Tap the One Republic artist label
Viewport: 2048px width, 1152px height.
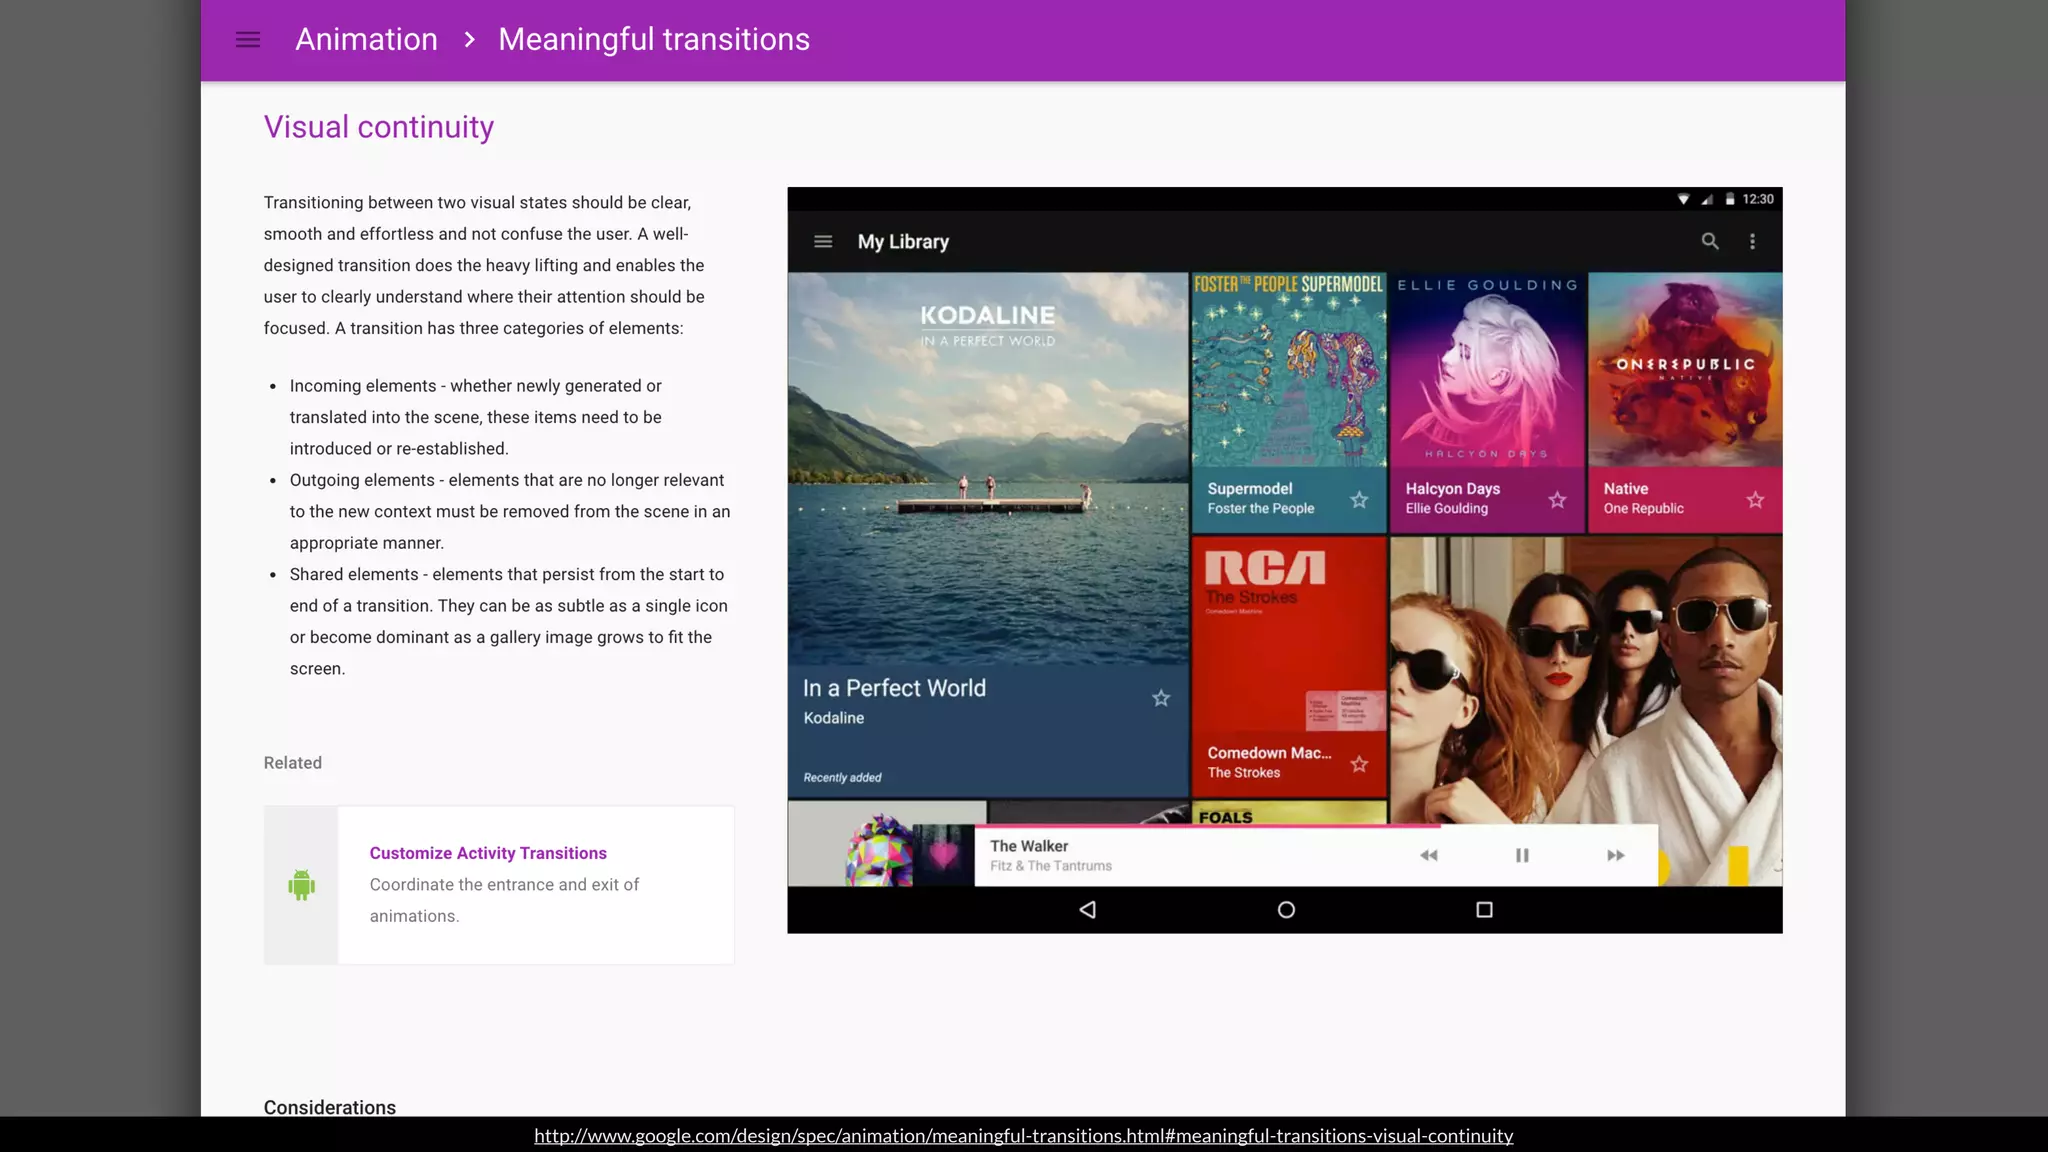pos(1644,509)
